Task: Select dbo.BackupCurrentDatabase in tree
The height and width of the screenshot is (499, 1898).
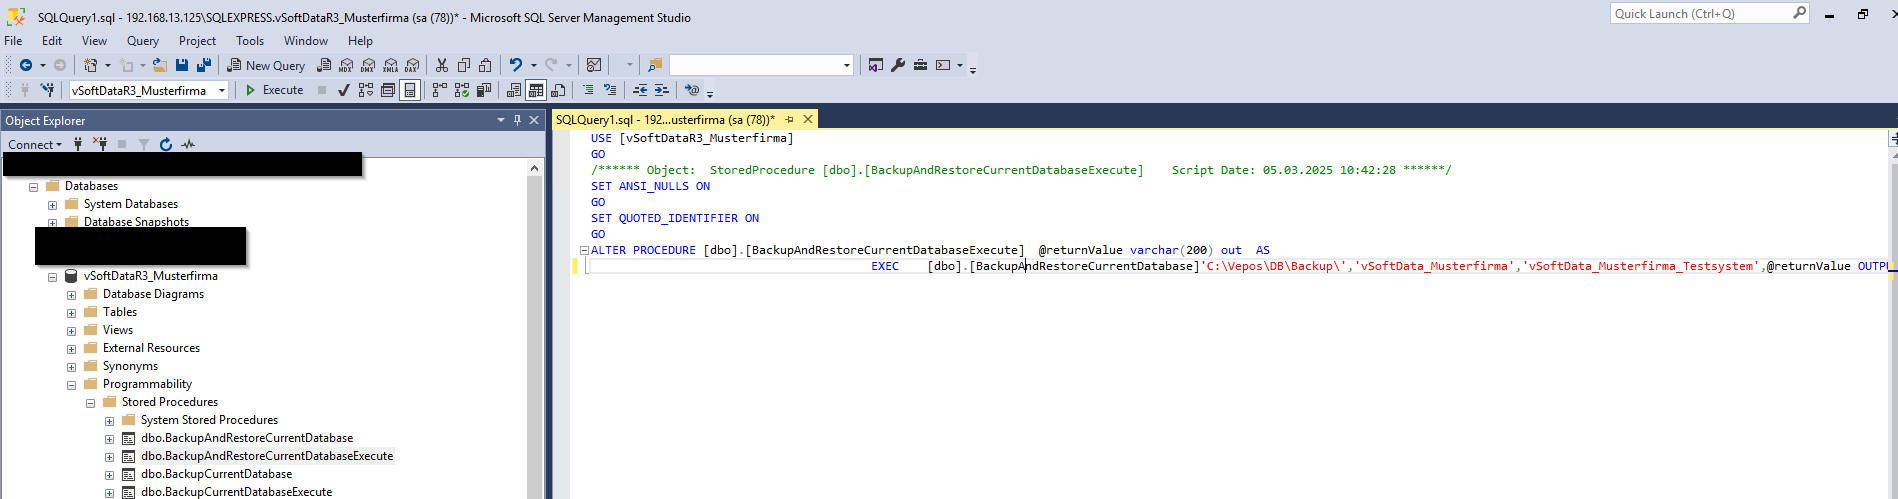Action: (x=217, y=474)
